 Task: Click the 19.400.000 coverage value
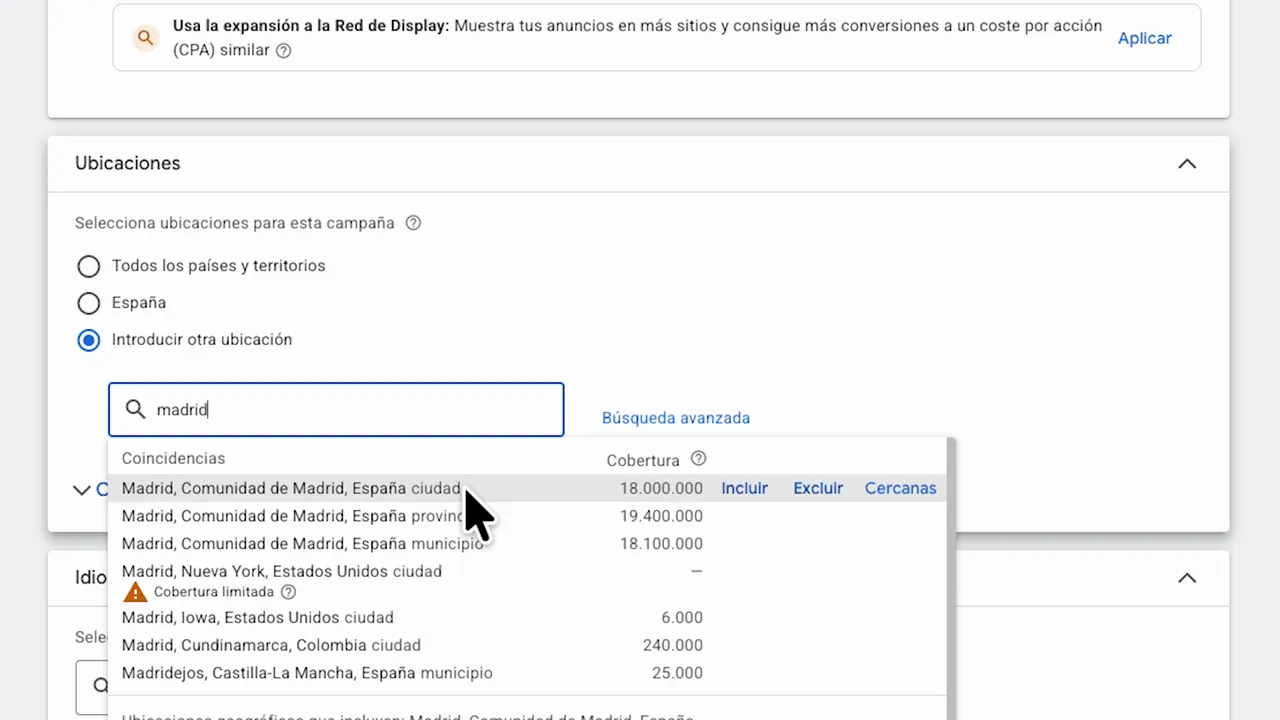pyautogui.click(x=661, y=516)
